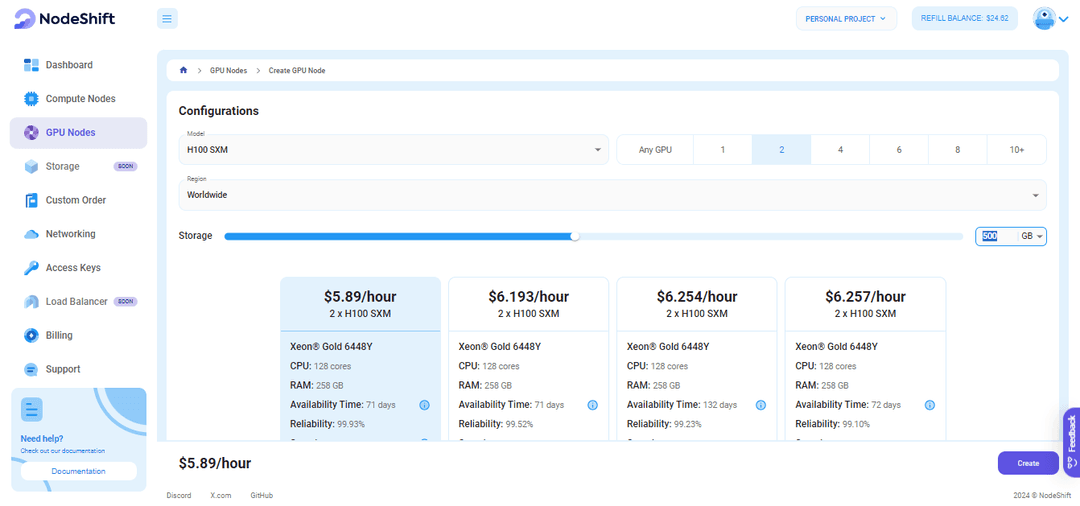The height and width of the screenshot is (506, 1080).
Task: Click the Load Balancer icon
Action: [x=31, y=302]
